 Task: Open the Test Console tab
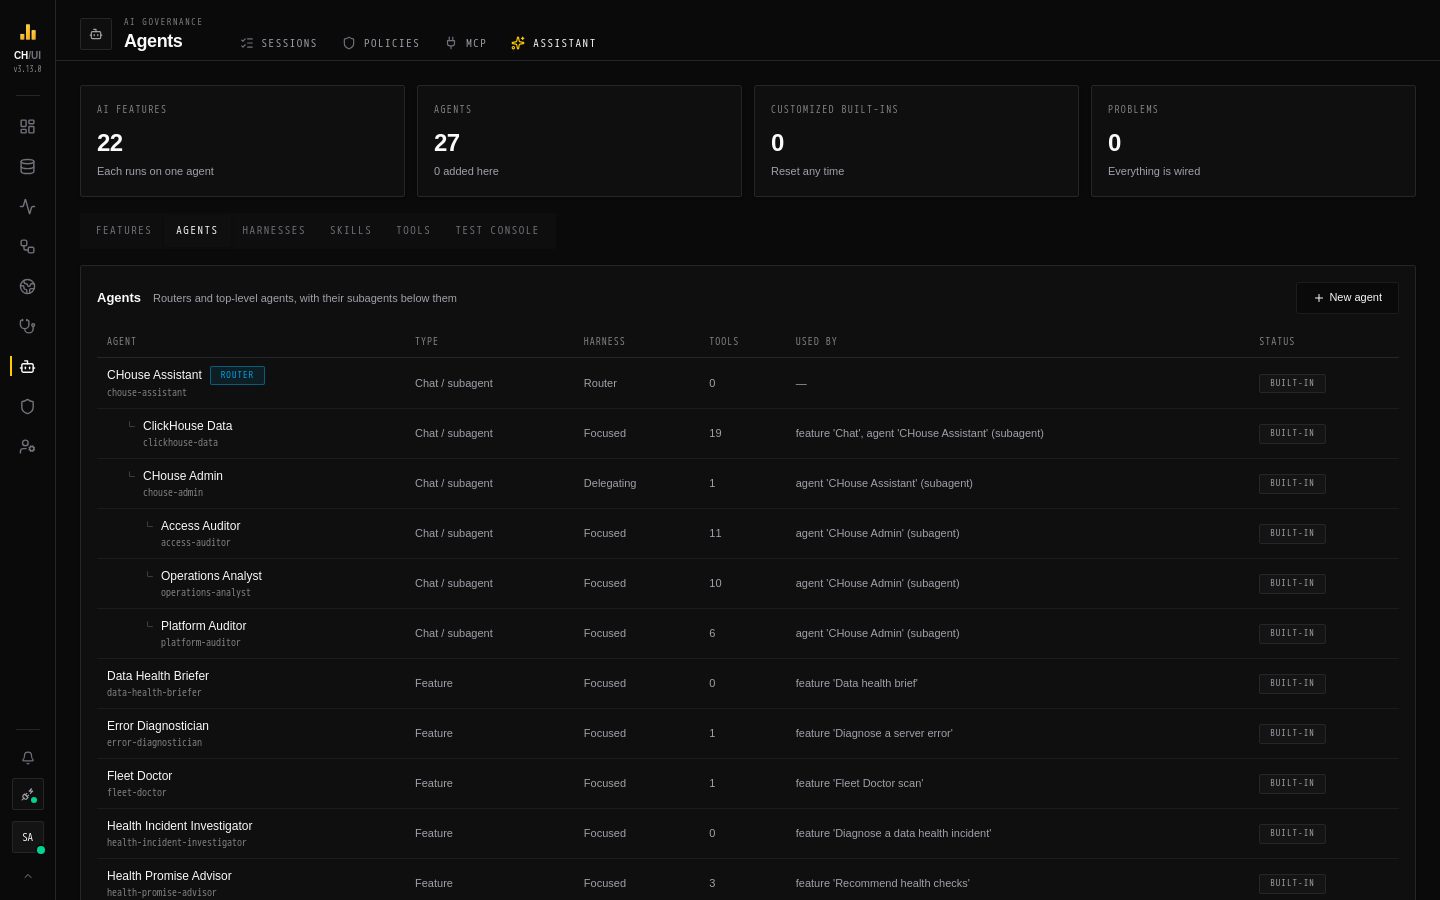(497, 231)
